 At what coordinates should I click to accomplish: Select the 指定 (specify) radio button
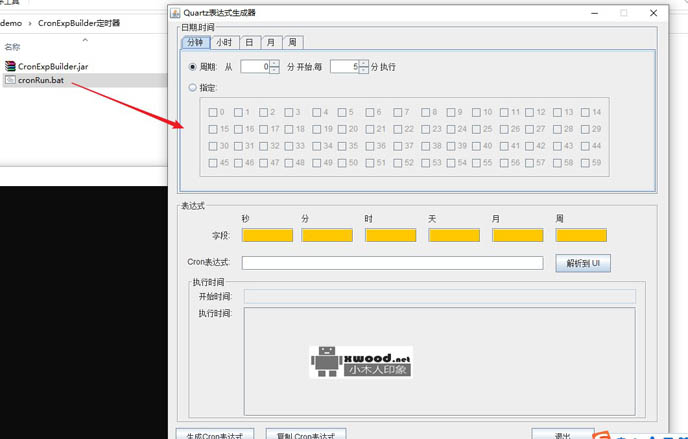coord(194,88)
